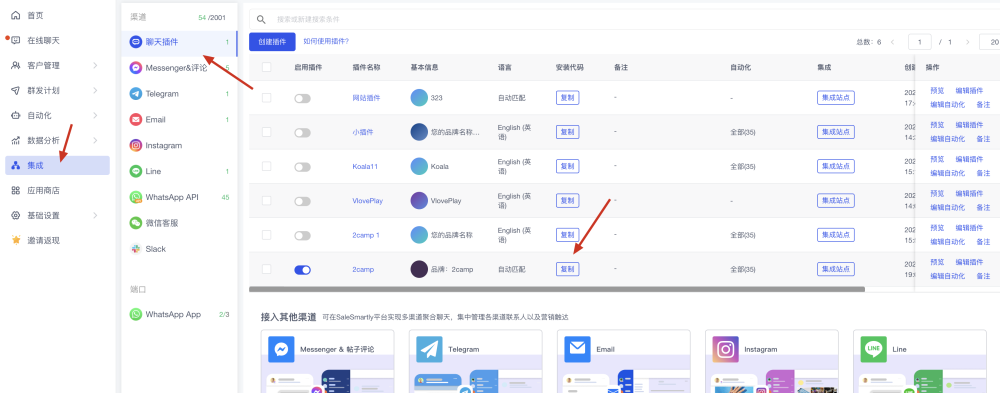1000x393 pixels.
Task: Click the Messenger card icon under 接入其他渠道
Action: coord(281,350)
